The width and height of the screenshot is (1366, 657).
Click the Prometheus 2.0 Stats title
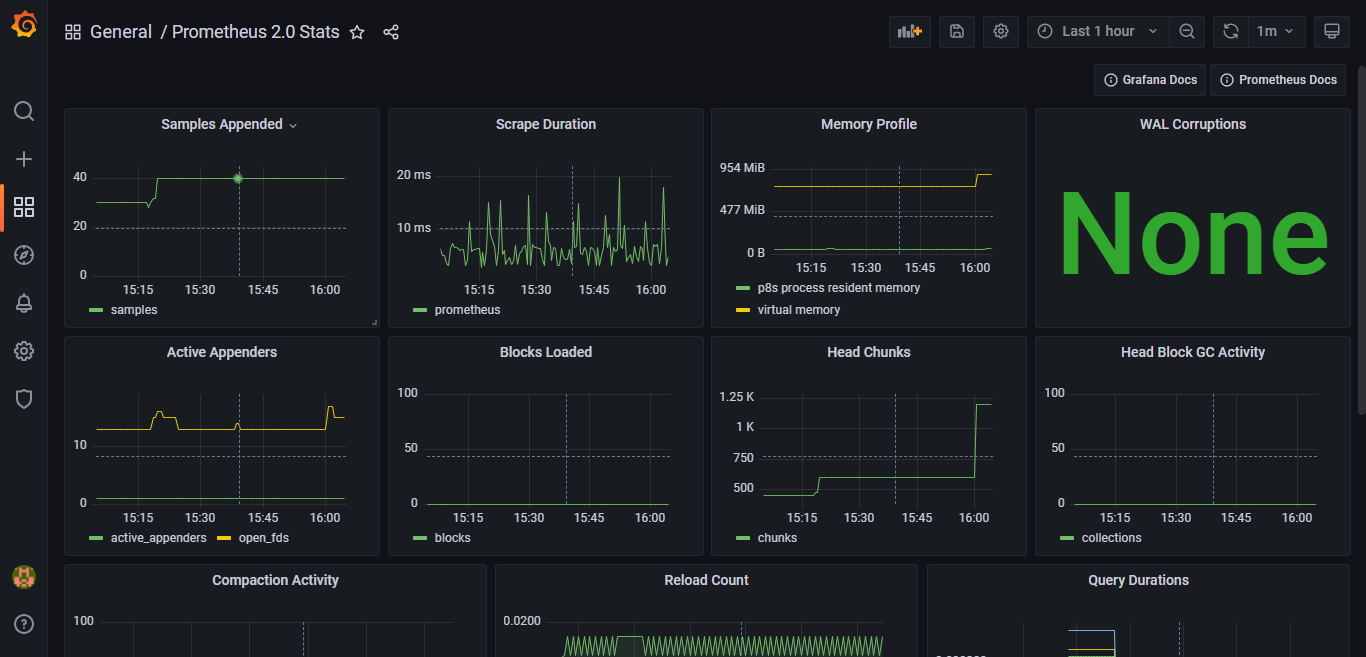tap(256, 32)
